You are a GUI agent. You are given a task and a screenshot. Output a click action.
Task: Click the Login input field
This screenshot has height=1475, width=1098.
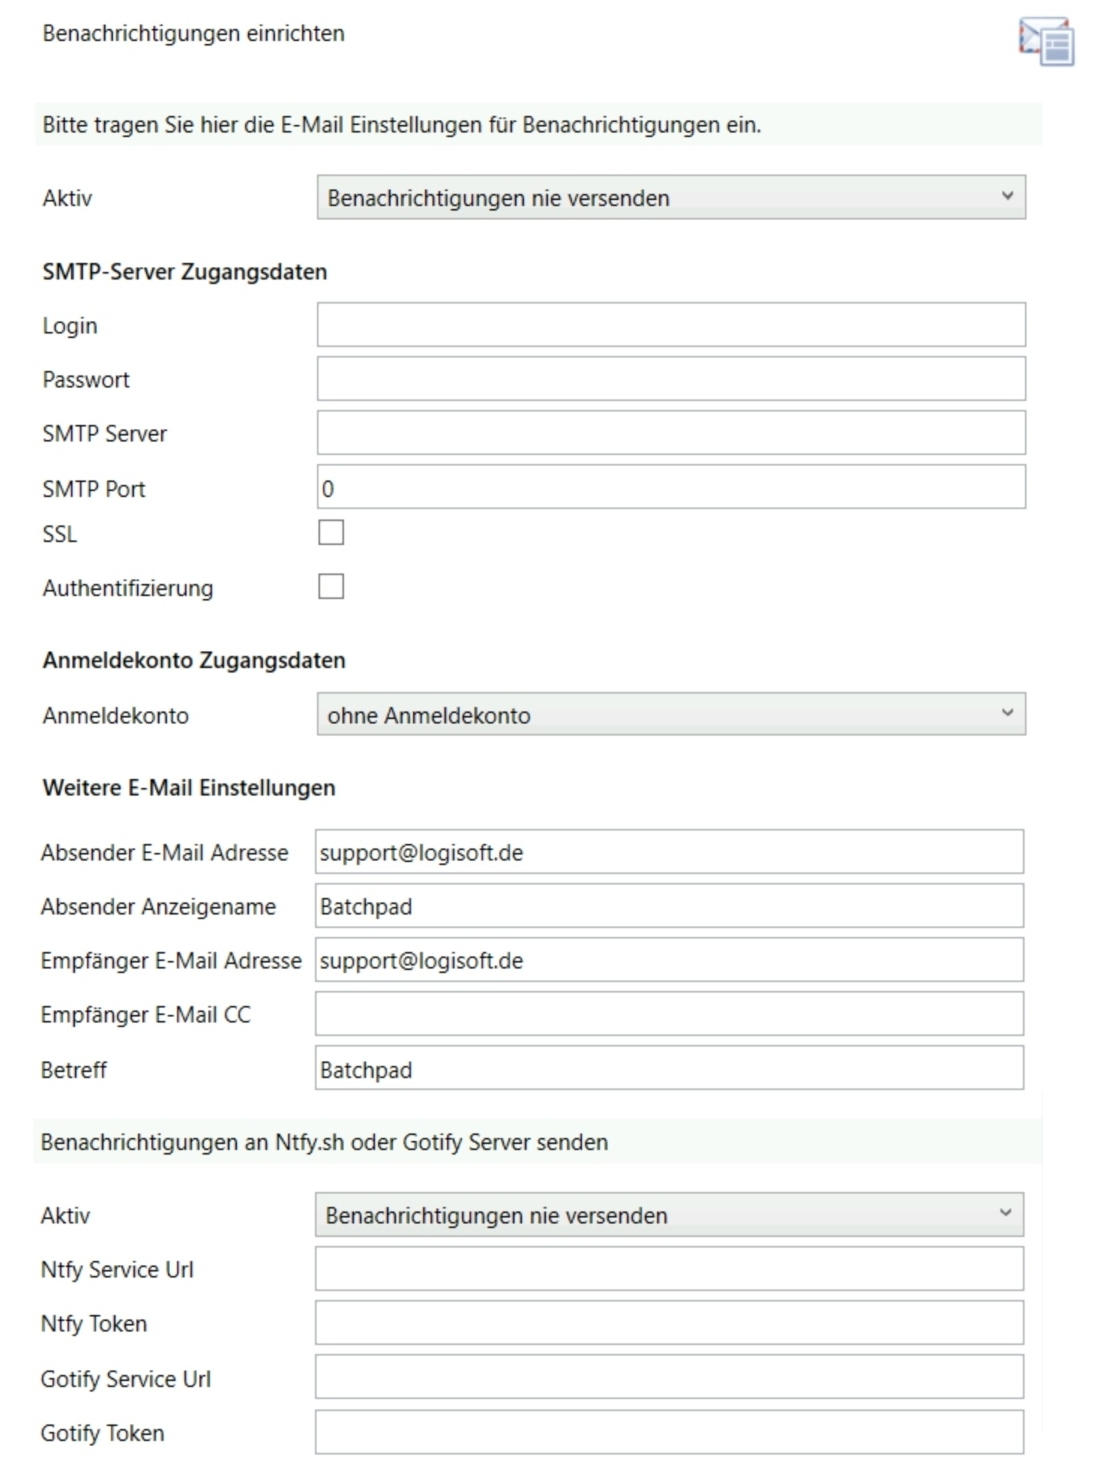670,325
